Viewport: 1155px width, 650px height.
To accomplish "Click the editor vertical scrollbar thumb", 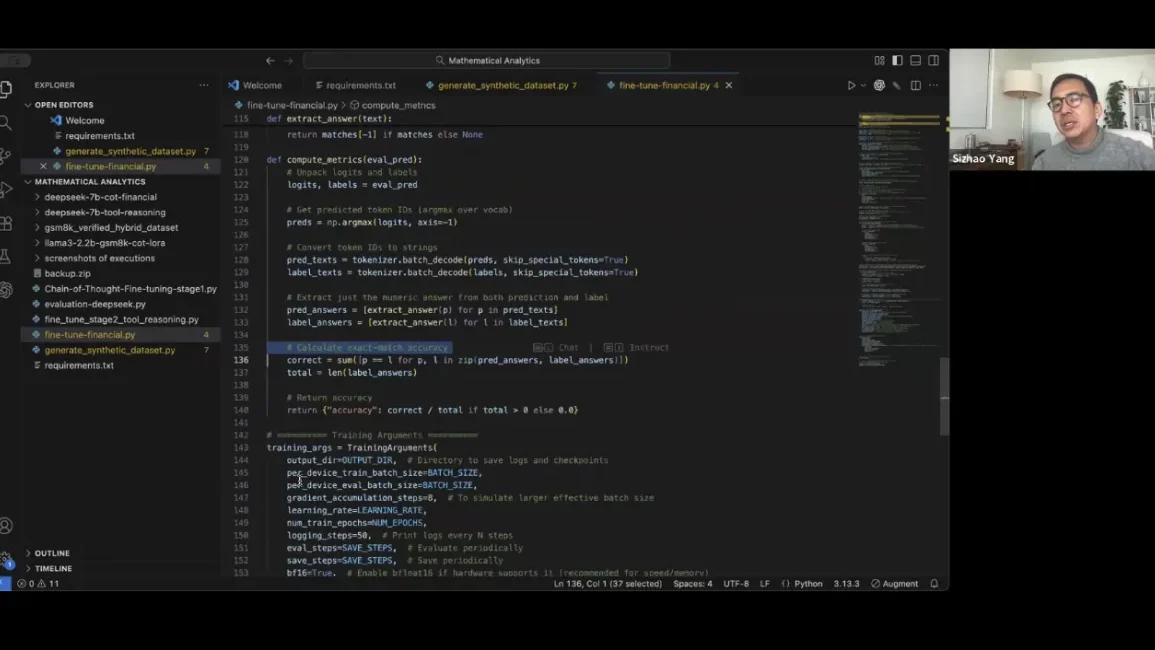I will (944, 396).
